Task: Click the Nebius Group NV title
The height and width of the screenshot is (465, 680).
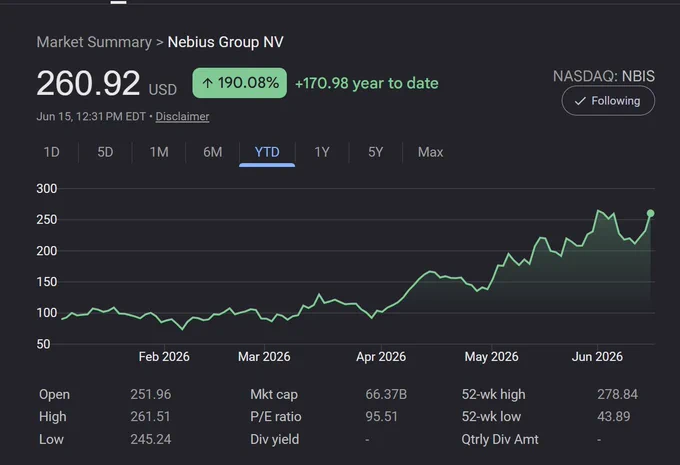Action: (x=226, y=42)
